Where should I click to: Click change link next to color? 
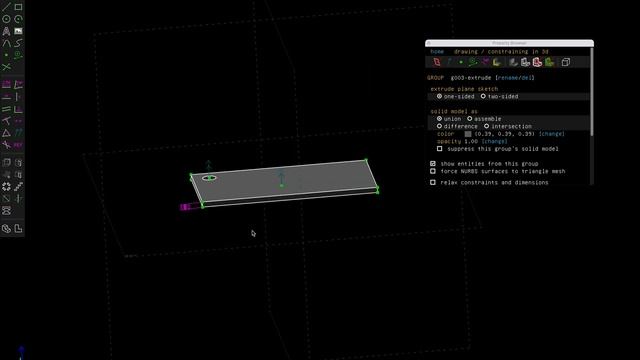552,134
